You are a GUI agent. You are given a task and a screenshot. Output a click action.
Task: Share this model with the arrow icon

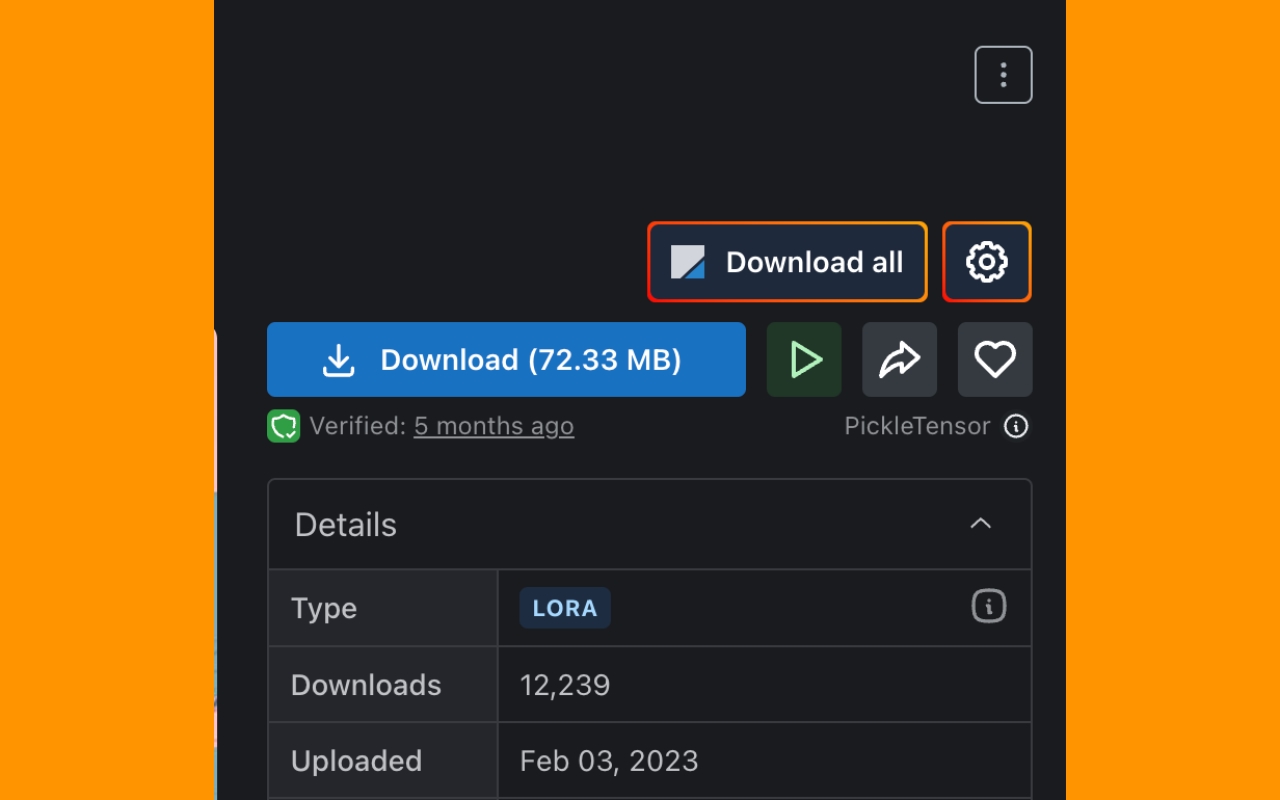coord(899,360)
